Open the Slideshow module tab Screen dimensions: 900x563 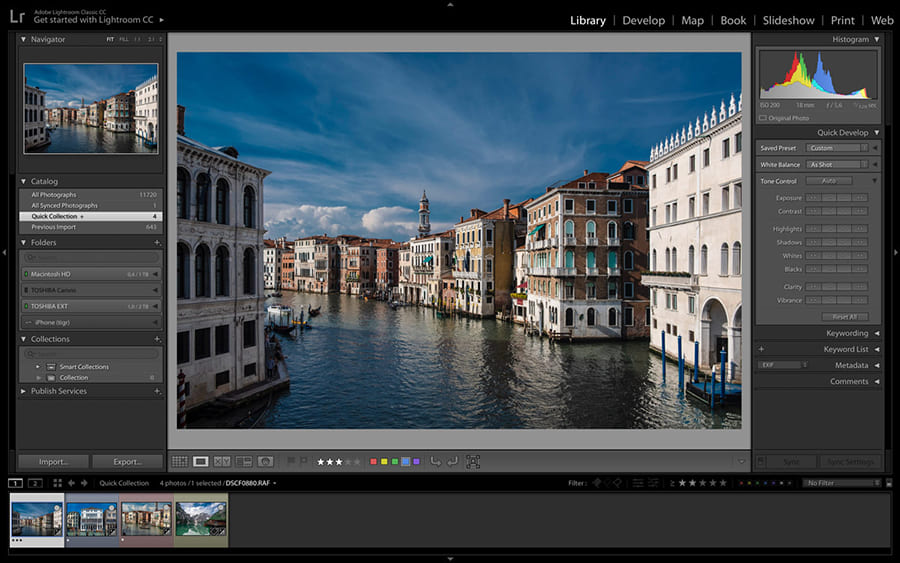[788, 20]
